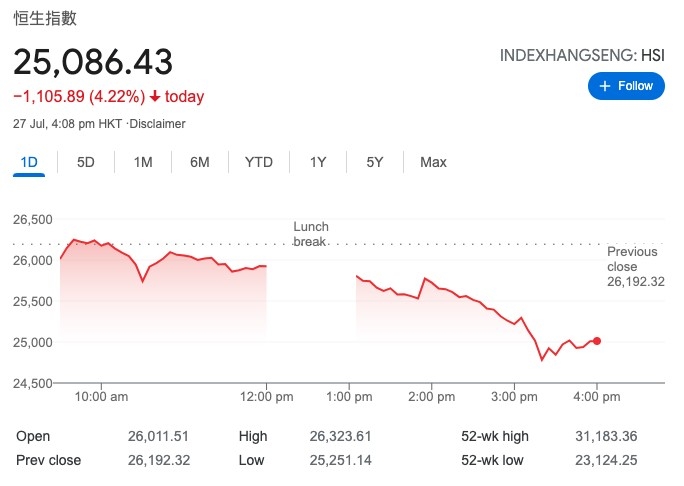
Task: Click the 恒生指數 title
Action: (45, 18)
